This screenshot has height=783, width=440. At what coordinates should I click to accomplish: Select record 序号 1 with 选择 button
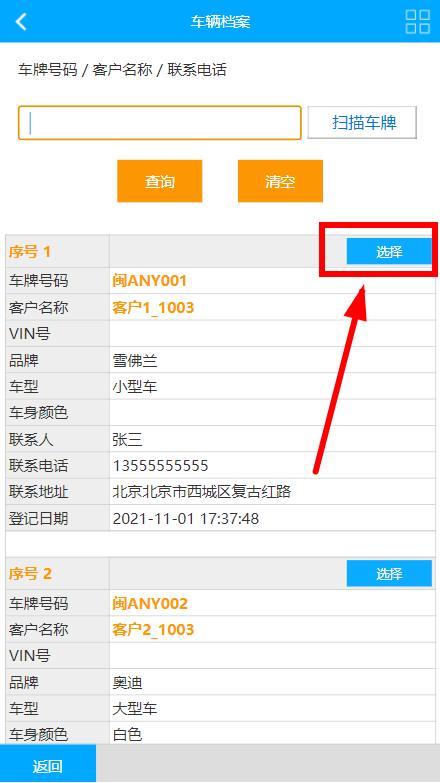click(389, 251)
